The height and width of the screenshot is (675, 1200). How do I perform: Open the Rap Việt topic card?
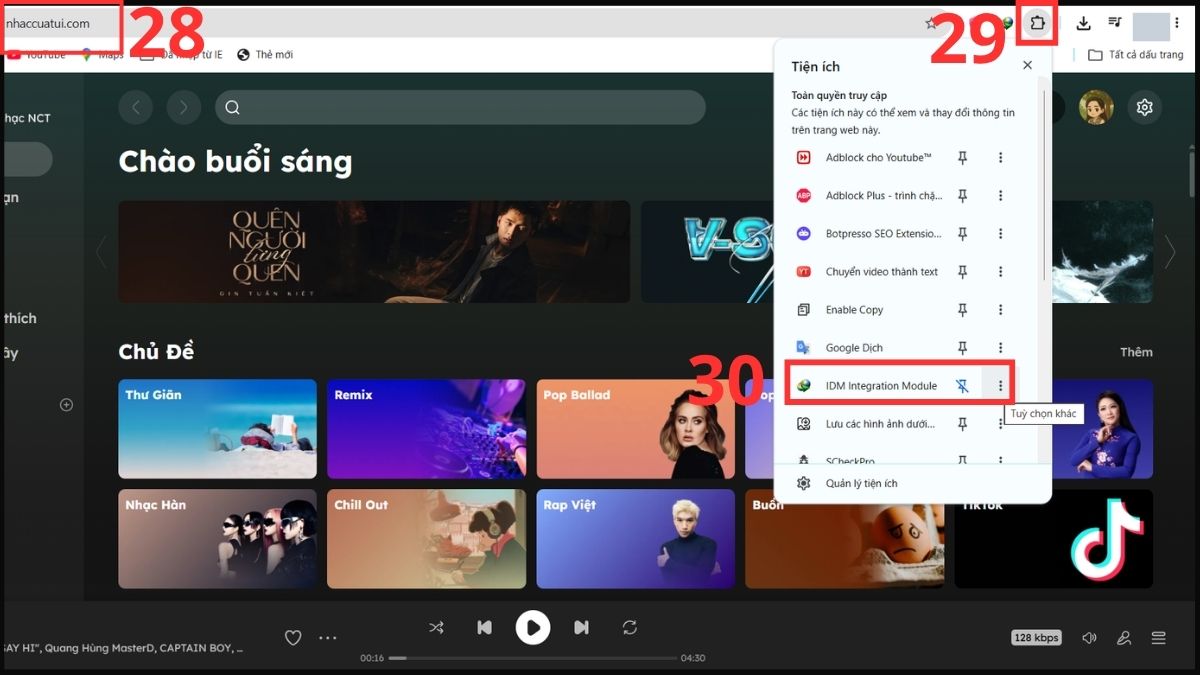click(636, 538)
